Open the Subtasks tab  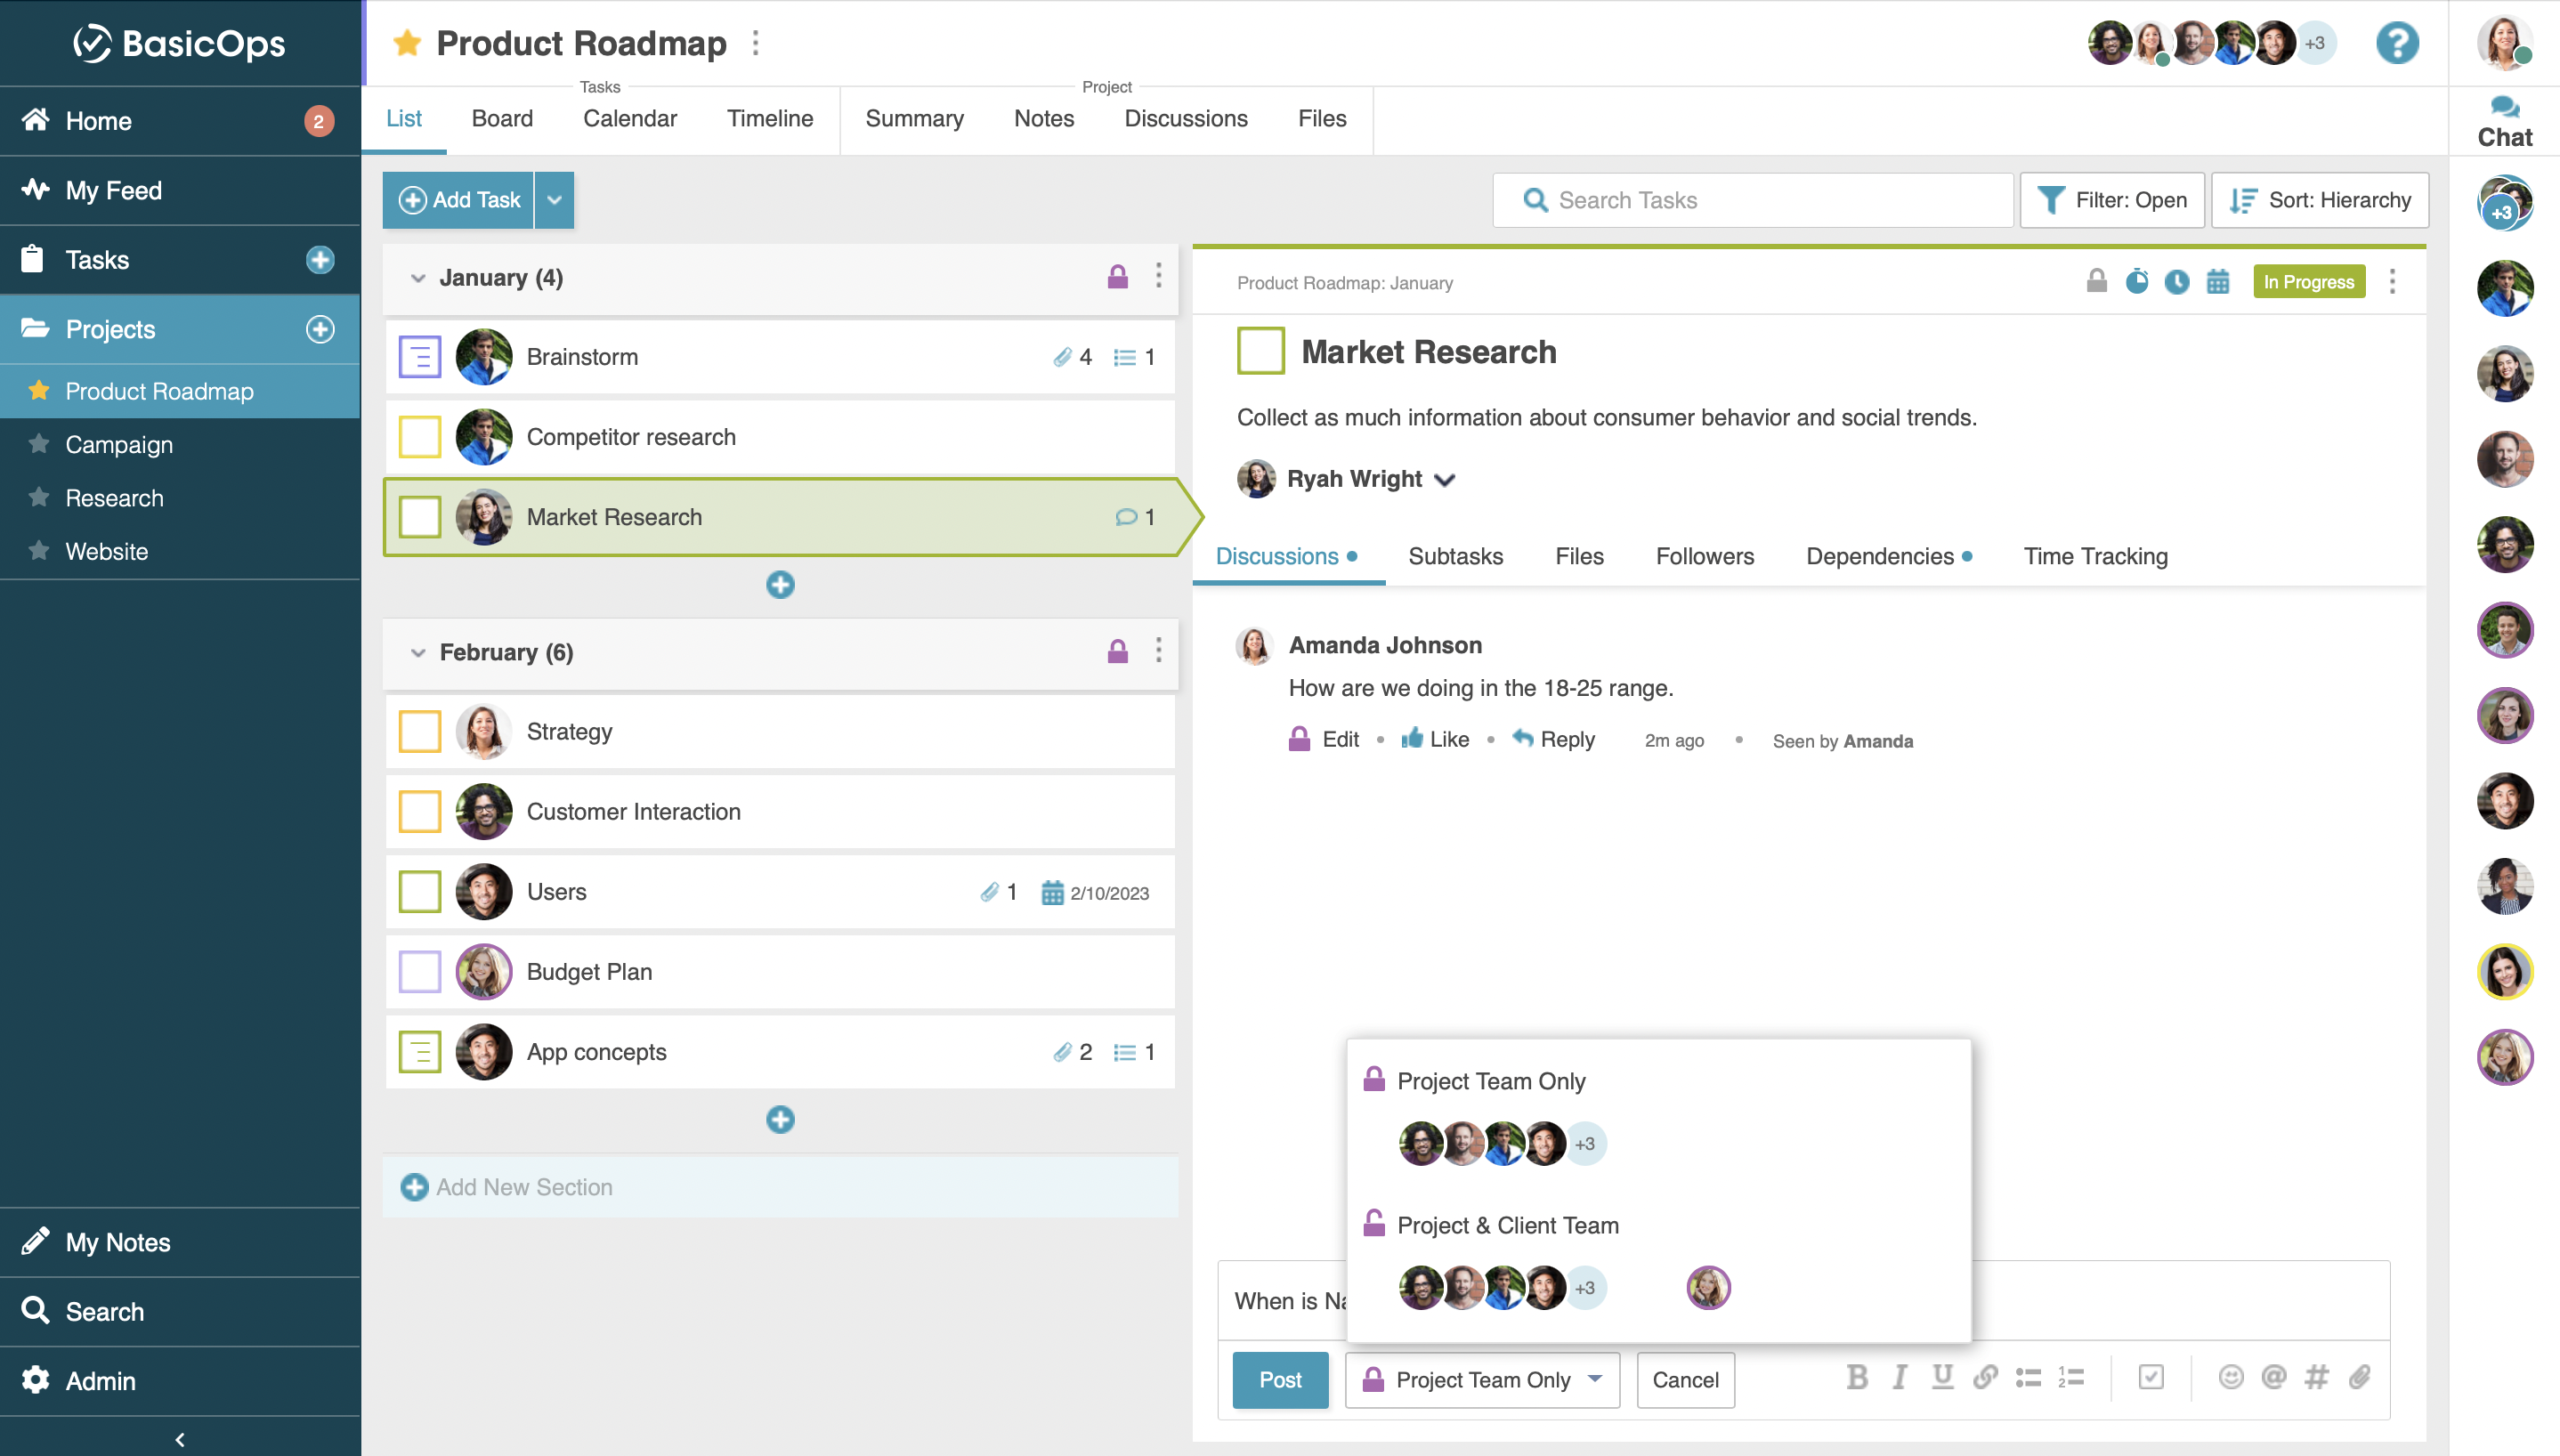(1455, 556)
